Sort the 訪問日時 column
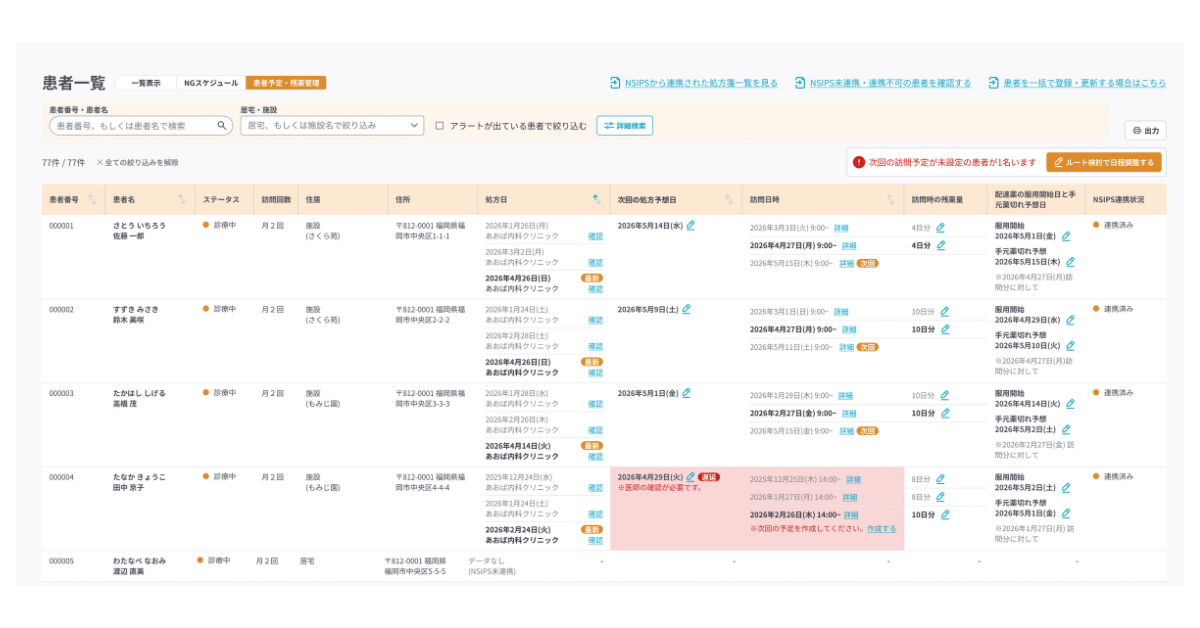1200x628 pixels. point(890,200)
